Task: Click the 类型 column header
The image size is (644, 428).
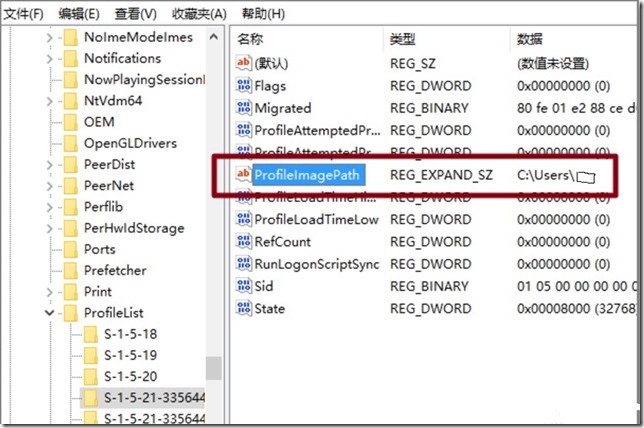Action: pos(401,39)
